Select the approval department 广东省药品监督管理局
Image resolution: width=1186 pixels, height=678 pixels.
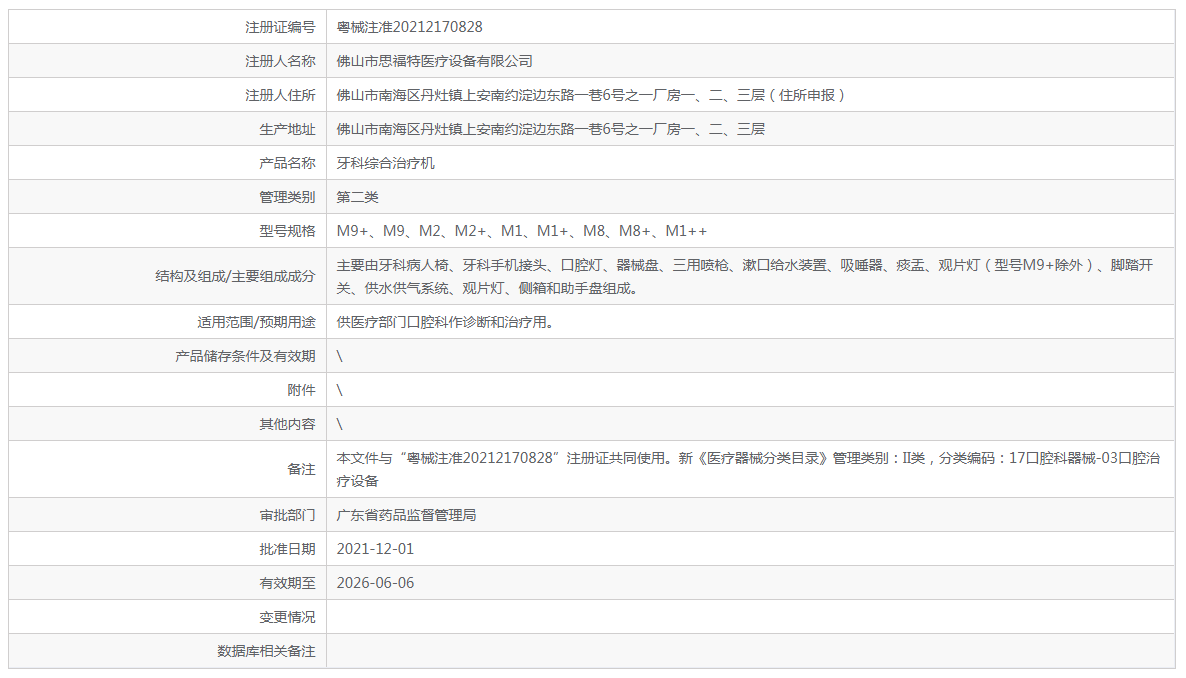tap(406, 515)
